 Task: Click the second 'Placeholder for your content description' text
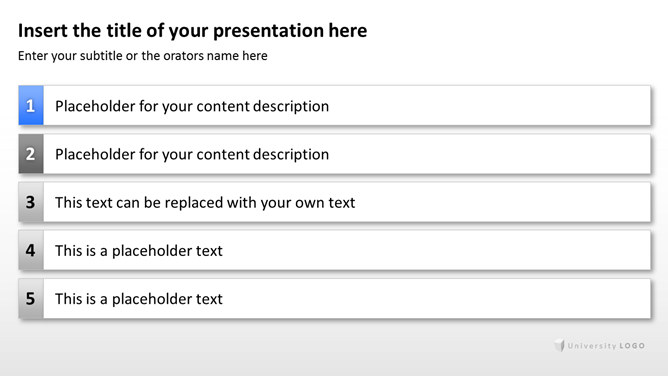[x=192, y=154]
